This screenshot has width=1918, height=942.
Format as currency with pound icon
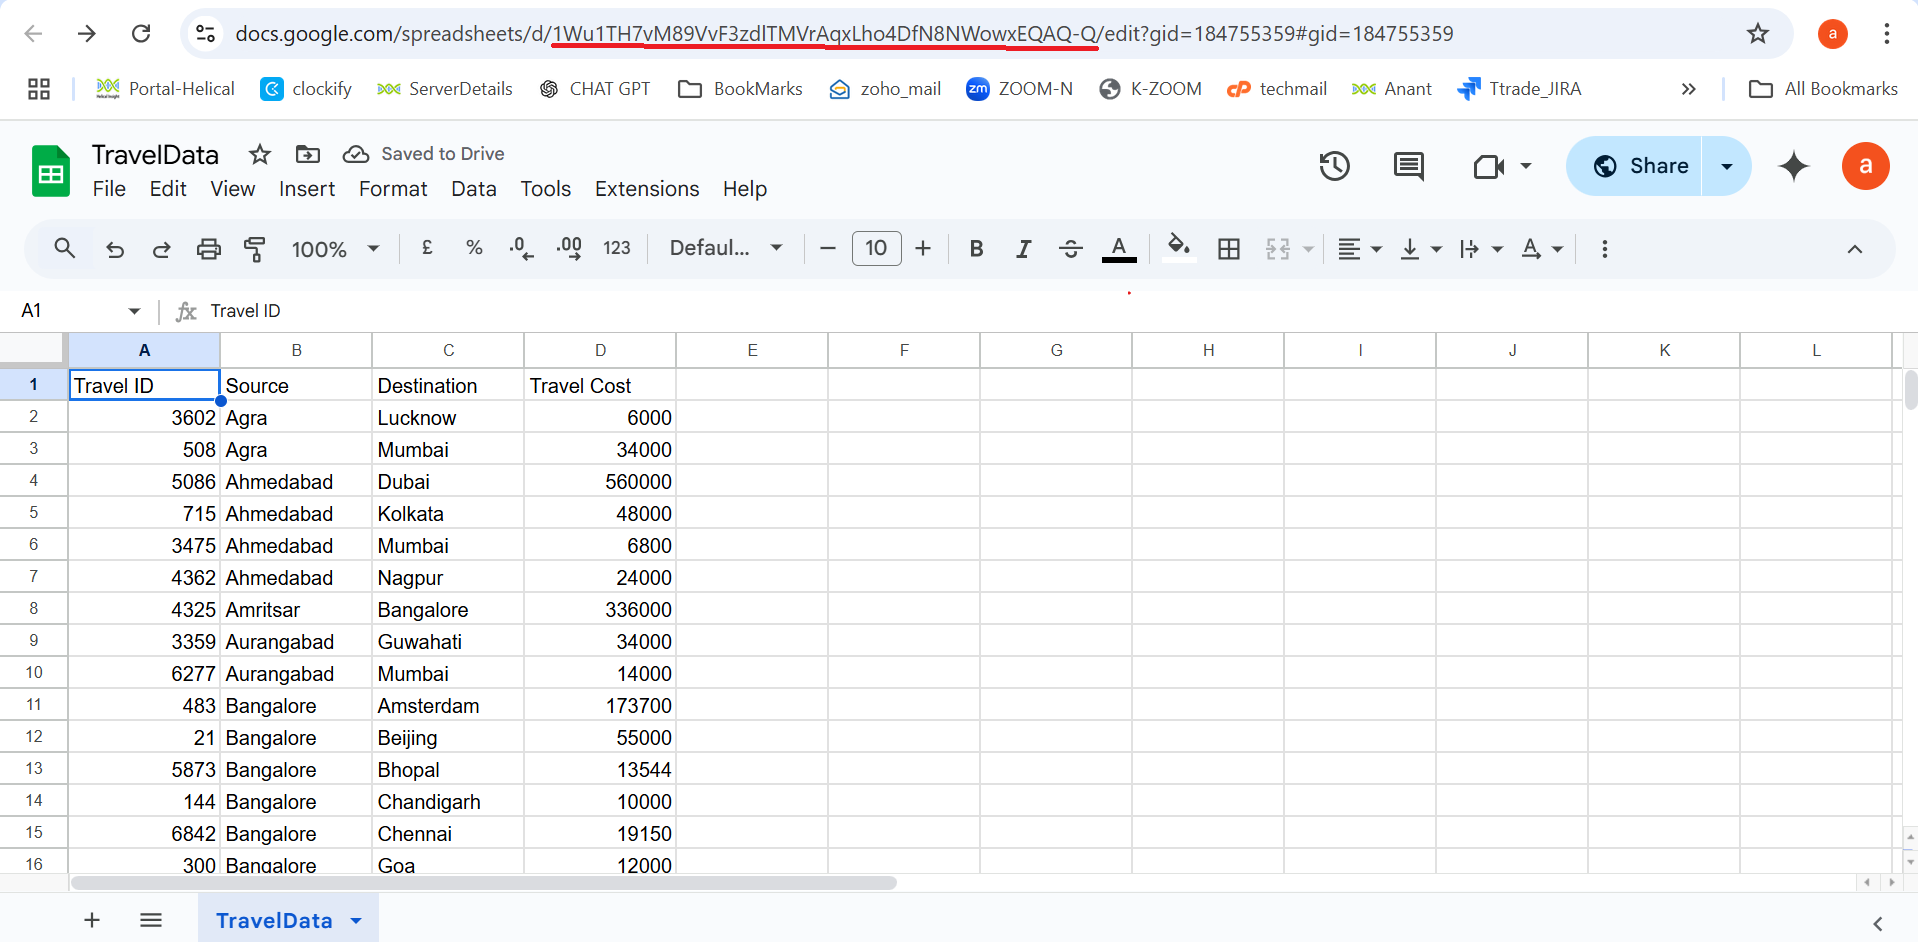point(427,248)
